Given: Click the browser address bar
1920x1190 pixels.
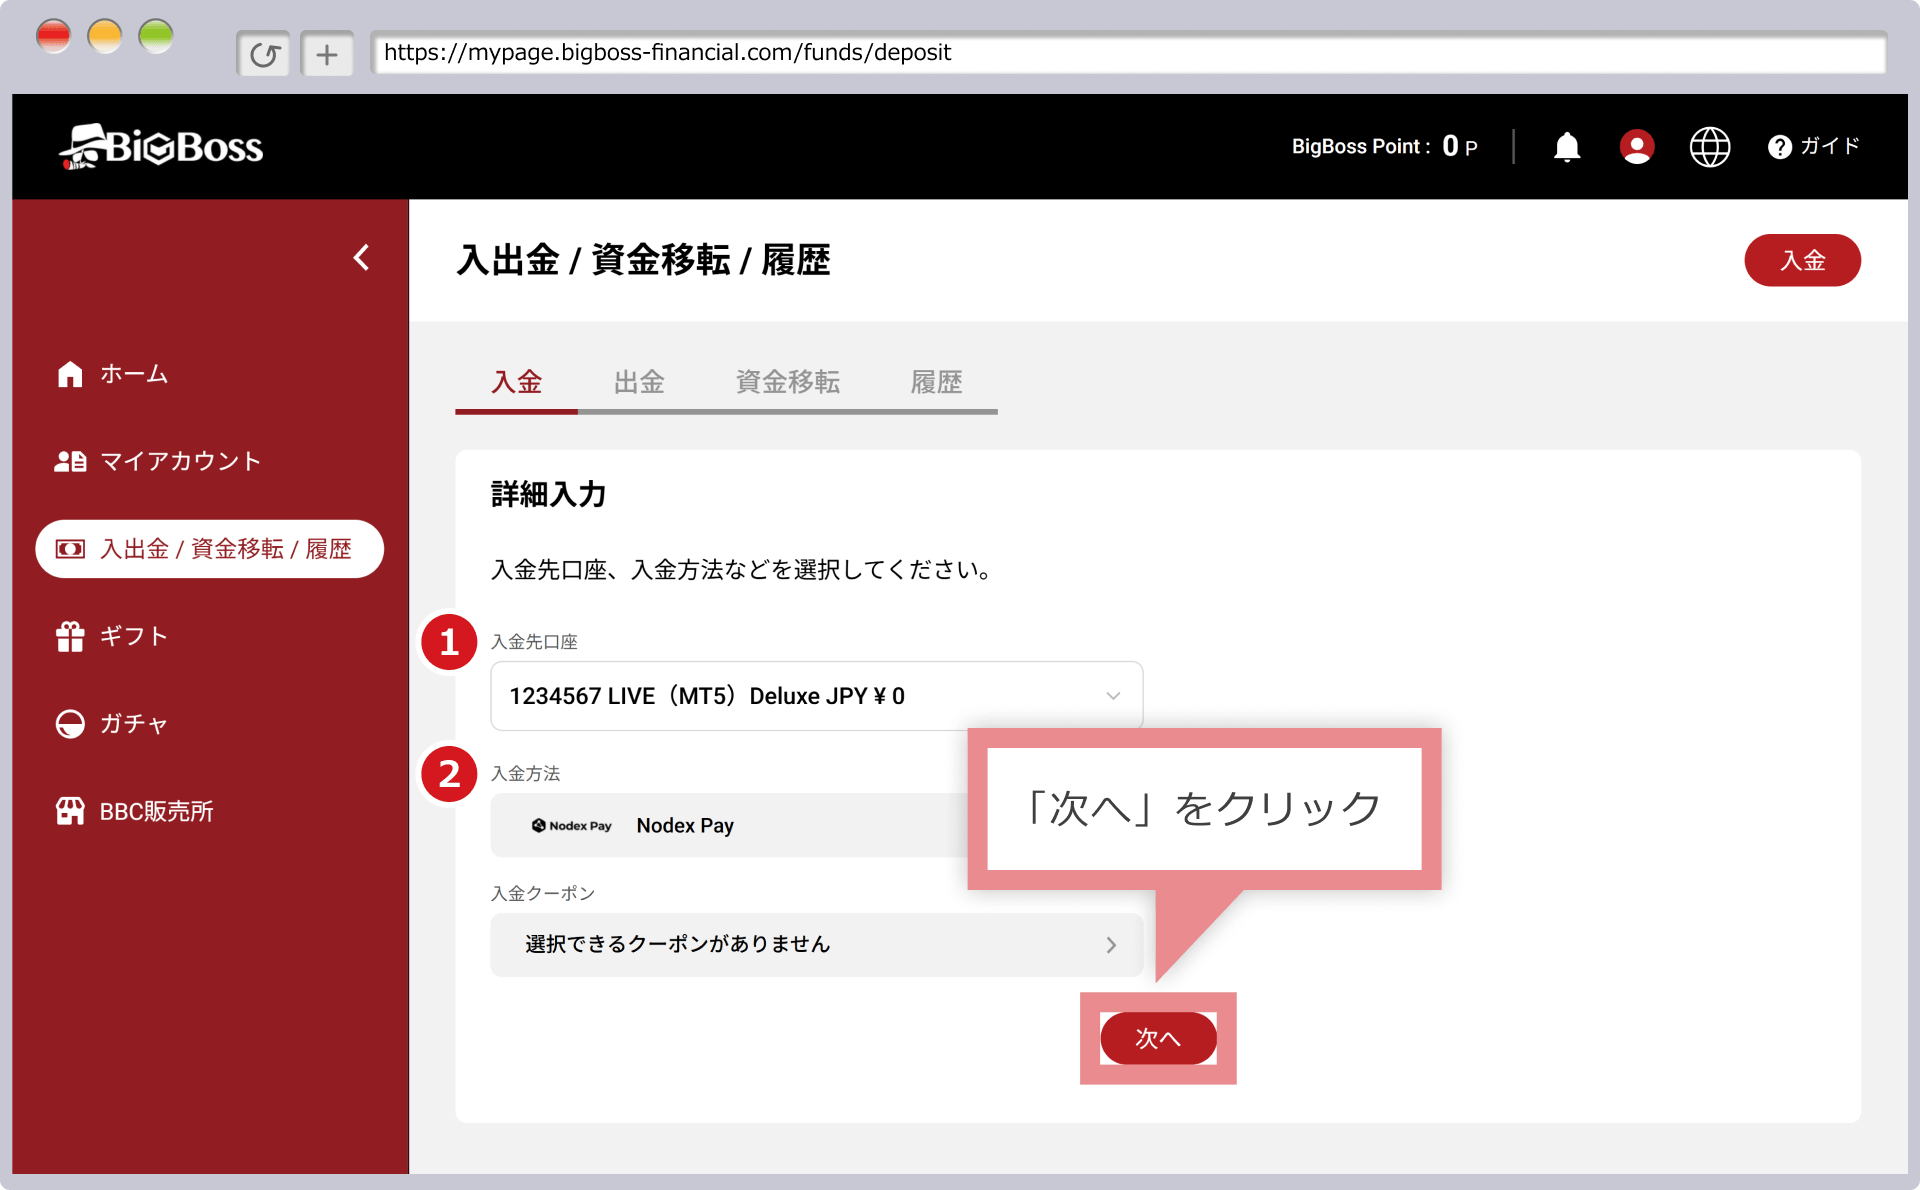Looking at the screenshot, I should (x=1128, y=53).
